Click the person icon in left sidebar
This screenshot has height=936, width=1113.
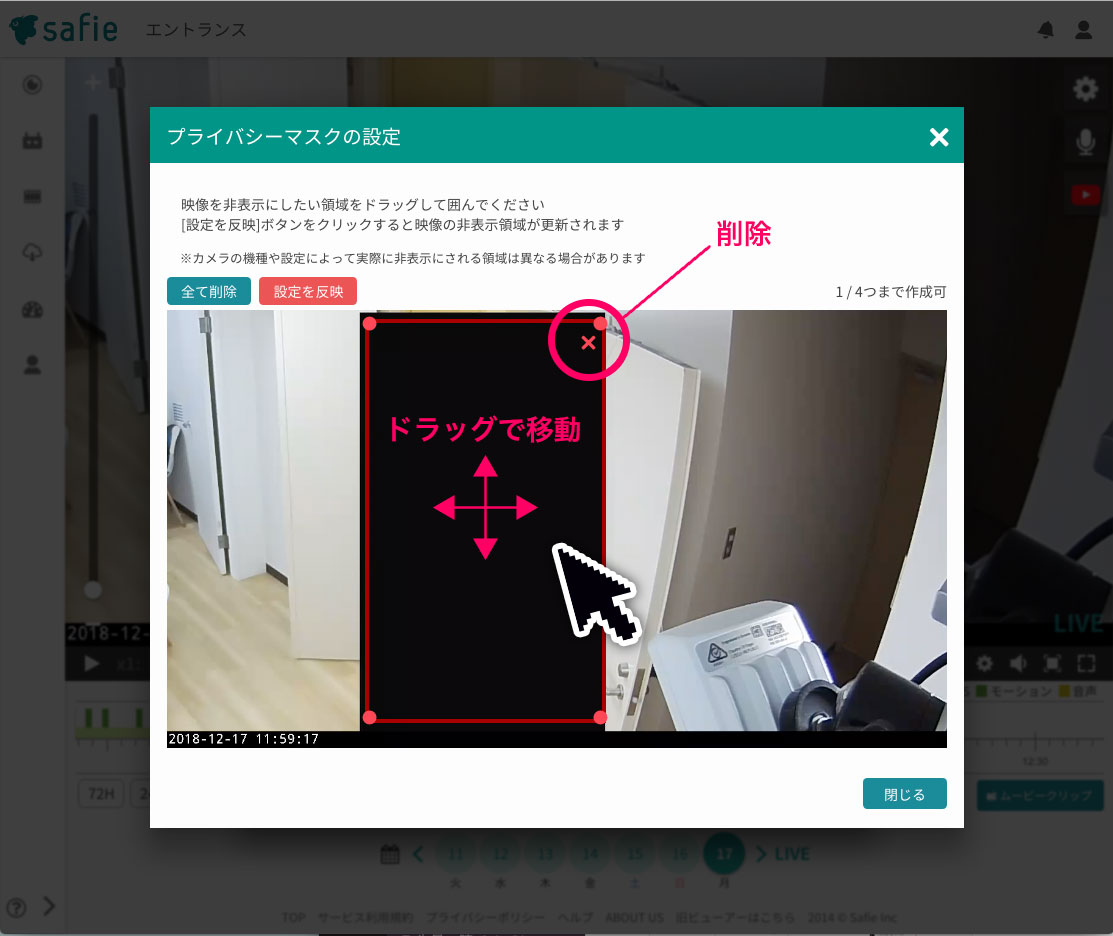click(x=32, y=365)
